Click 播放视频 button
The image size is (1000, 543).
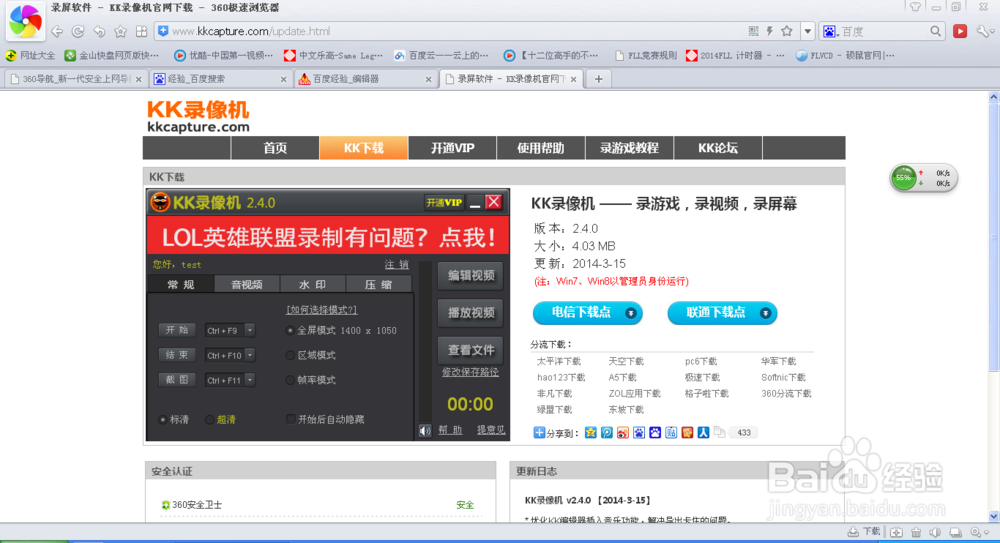pyautogui.click(x=471, y=313)
